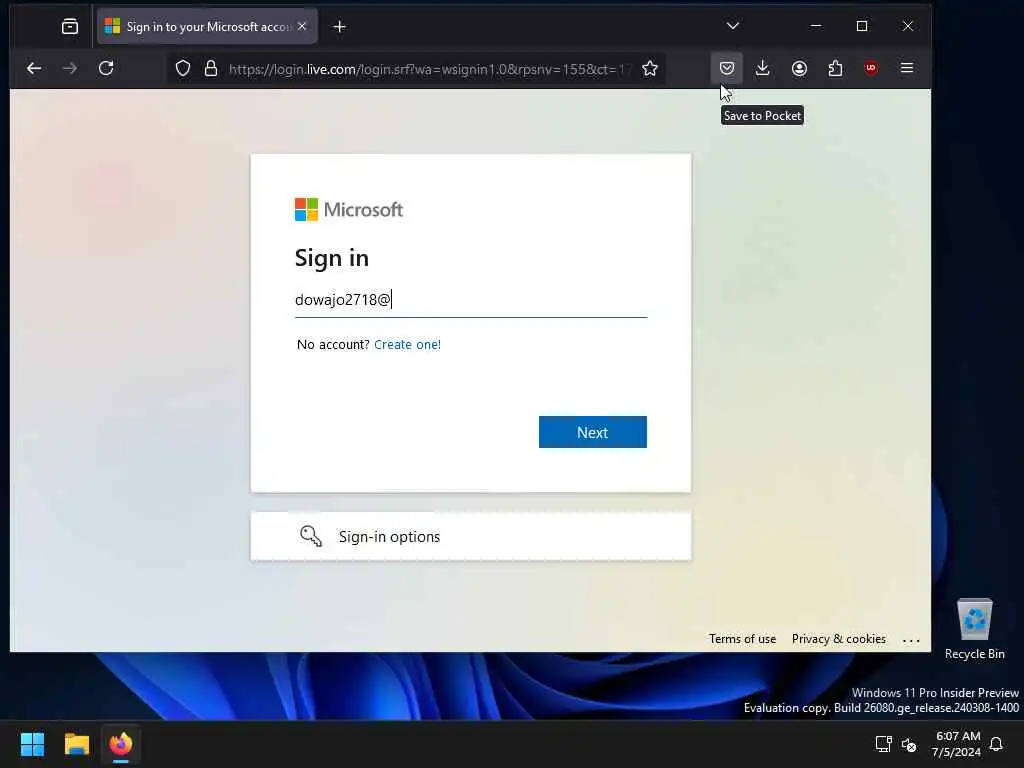
Task: Open the 6:07 AM clock and calendar
Action: pos(957,744)
